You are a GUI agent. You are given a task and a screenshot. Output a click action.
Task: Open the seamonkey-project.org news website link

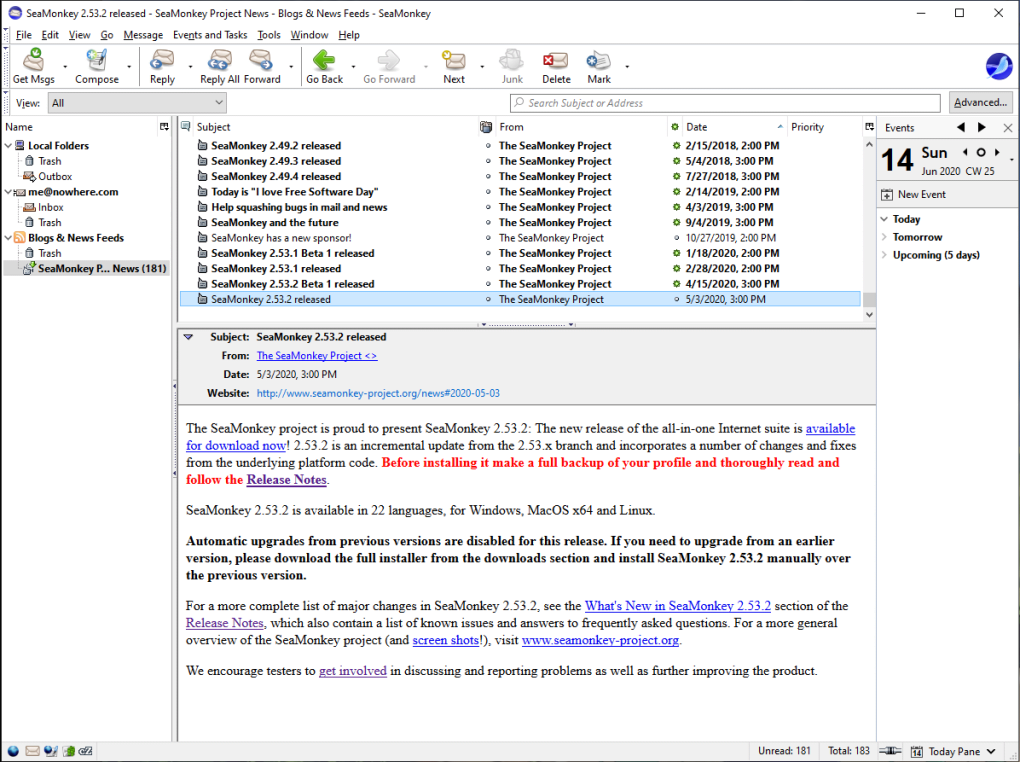[378, 393]
